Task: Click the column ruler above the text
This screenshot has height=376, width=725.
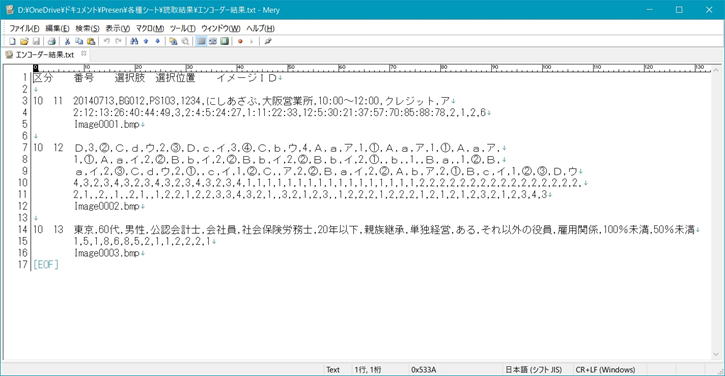Action: pyautogui.click(x=372, y=68)
